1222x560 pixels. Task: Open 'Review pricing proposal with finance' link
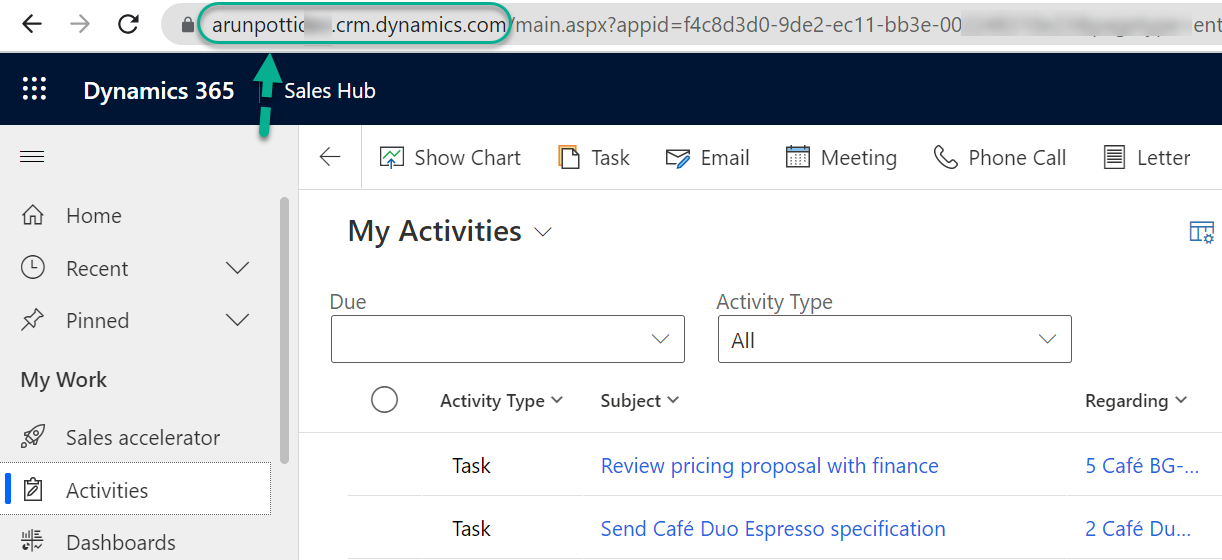pyautogui.click(x=769, y=466)
